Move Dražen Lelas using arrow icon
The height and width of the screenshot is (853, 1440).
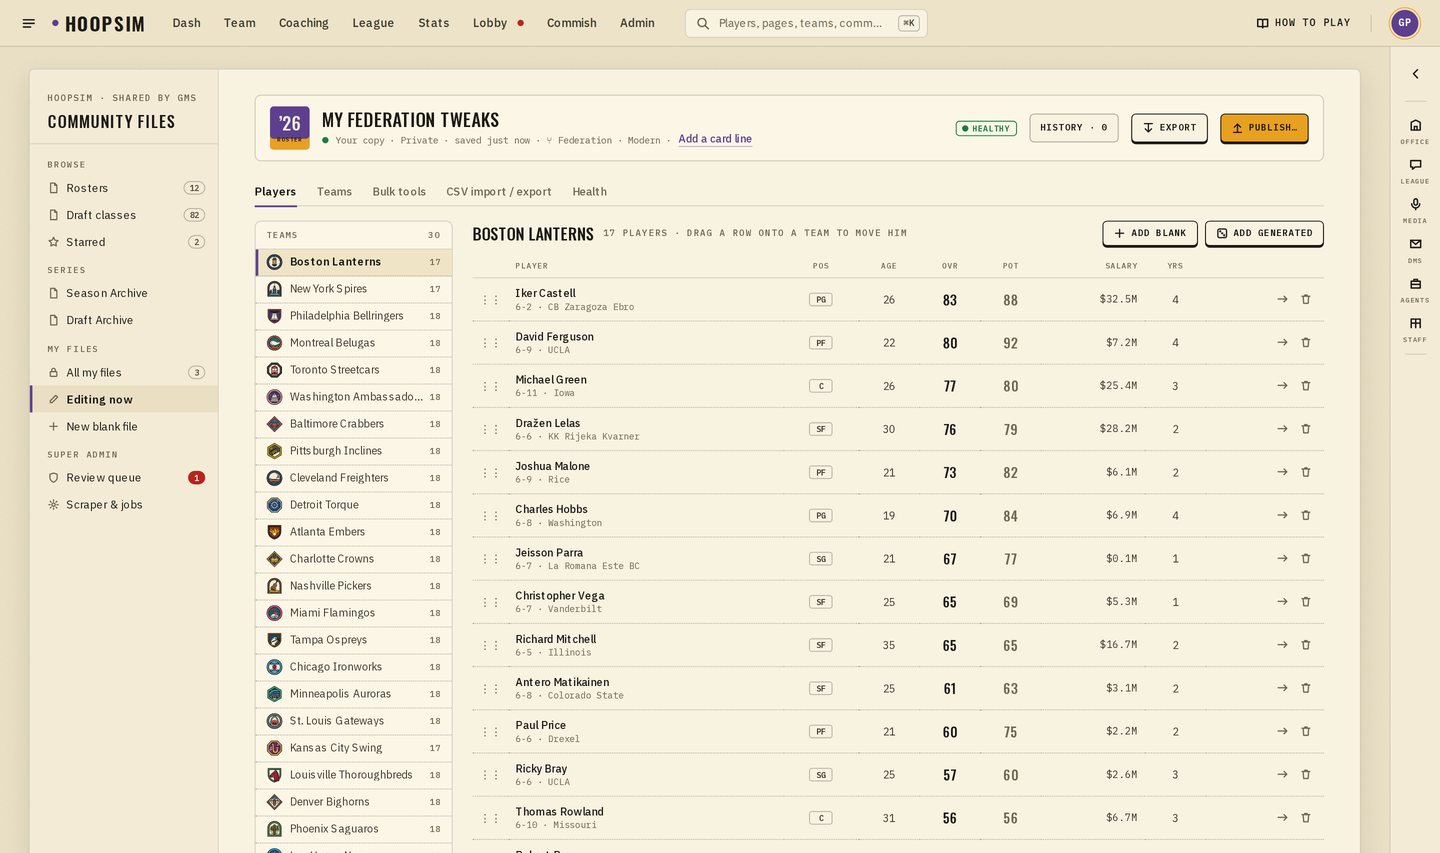pos(1282,428)
